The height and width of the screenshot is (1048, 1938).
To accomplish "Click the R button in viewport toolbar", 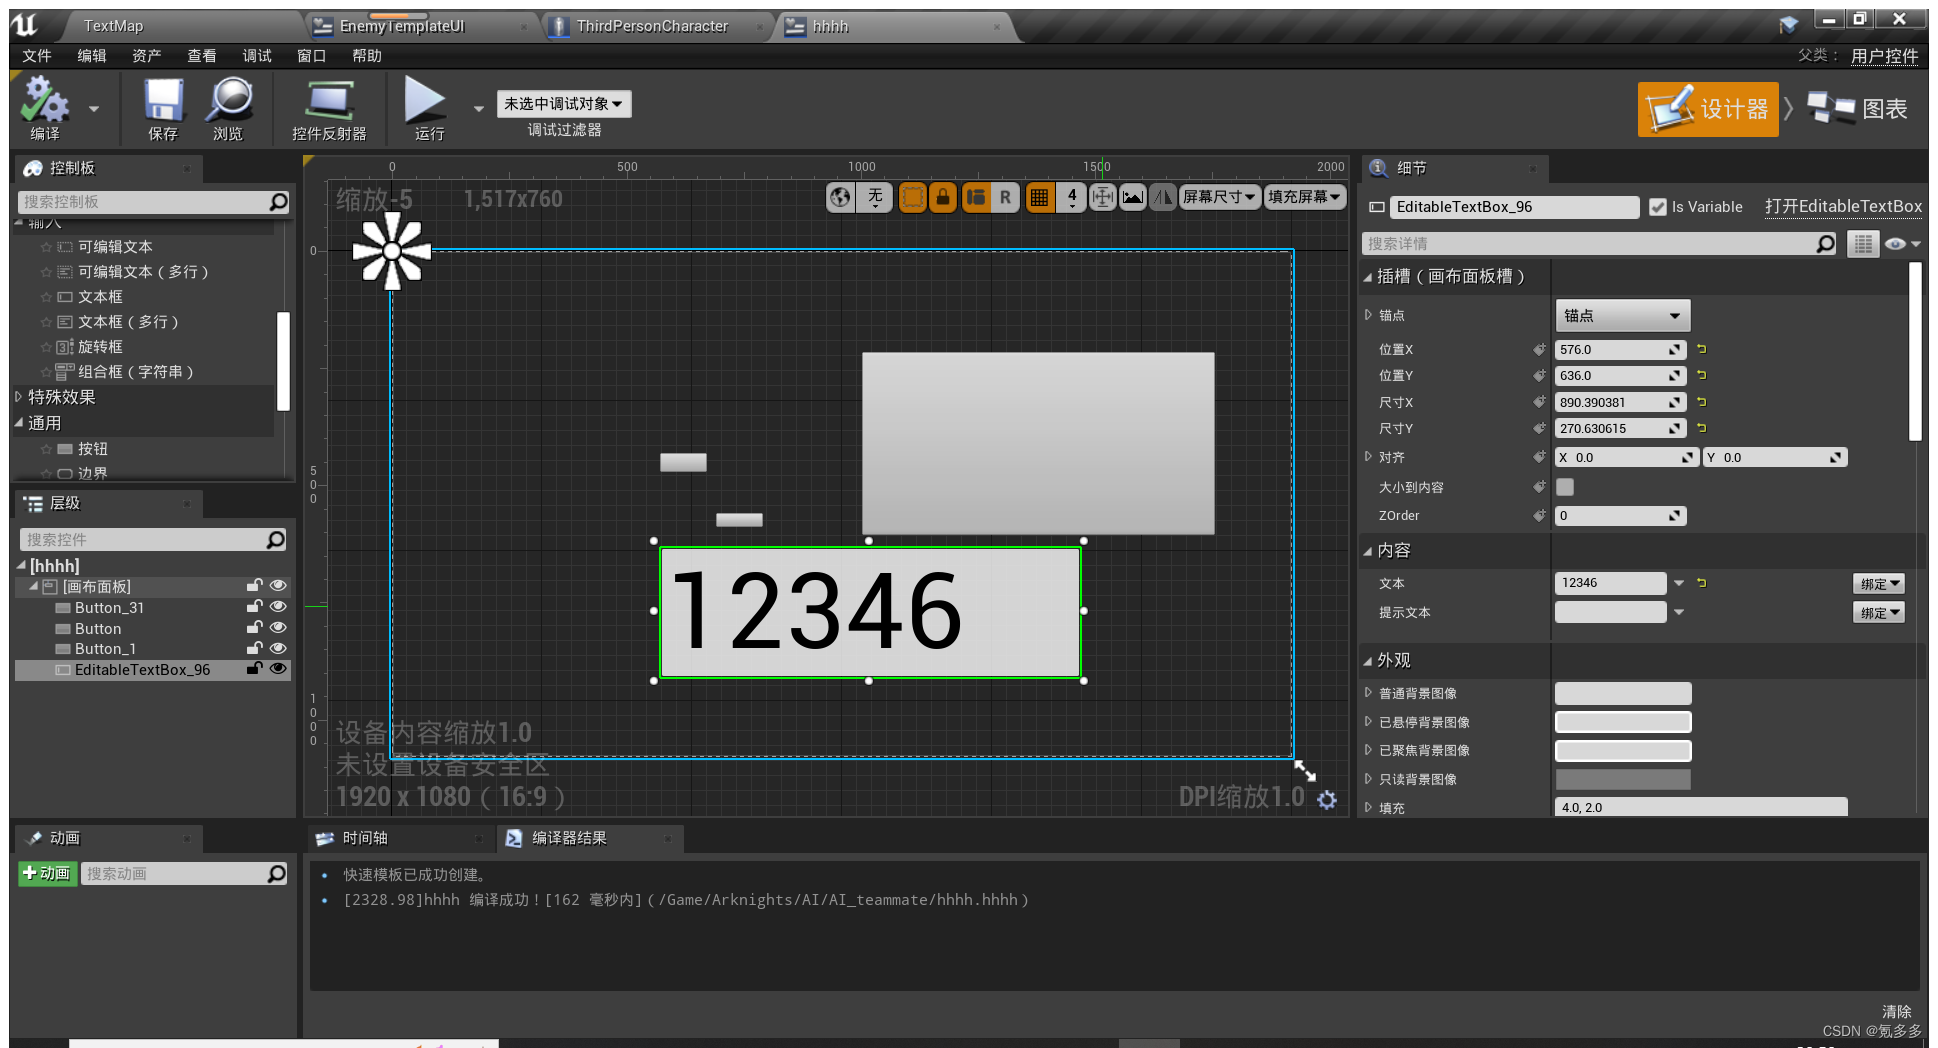I will [1005, 197].
